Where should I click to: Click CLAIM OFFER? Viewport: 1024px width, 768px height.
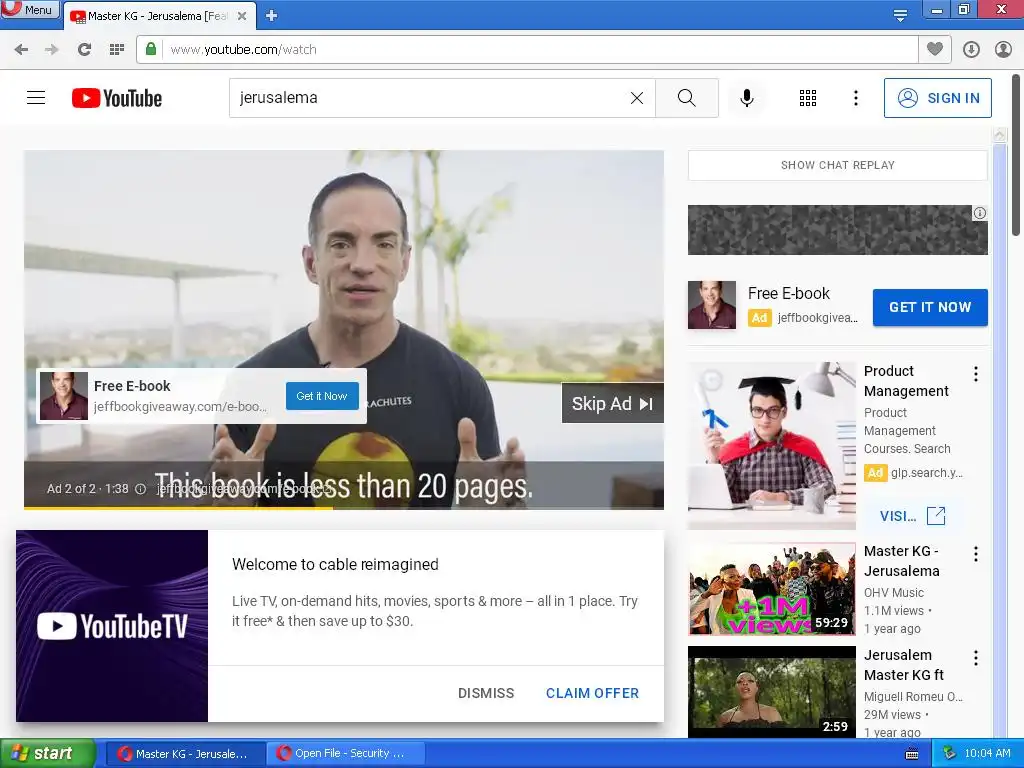pos(592,693)
